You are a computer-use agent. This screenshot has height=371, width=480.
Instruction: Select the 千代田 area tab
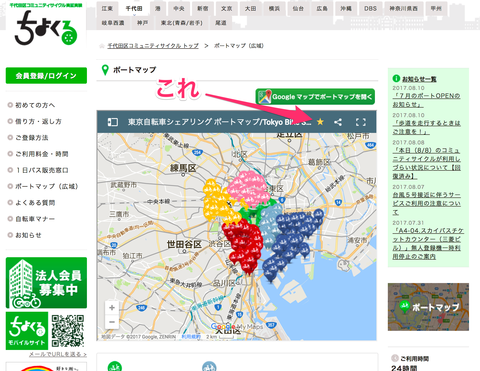point(134,9)
